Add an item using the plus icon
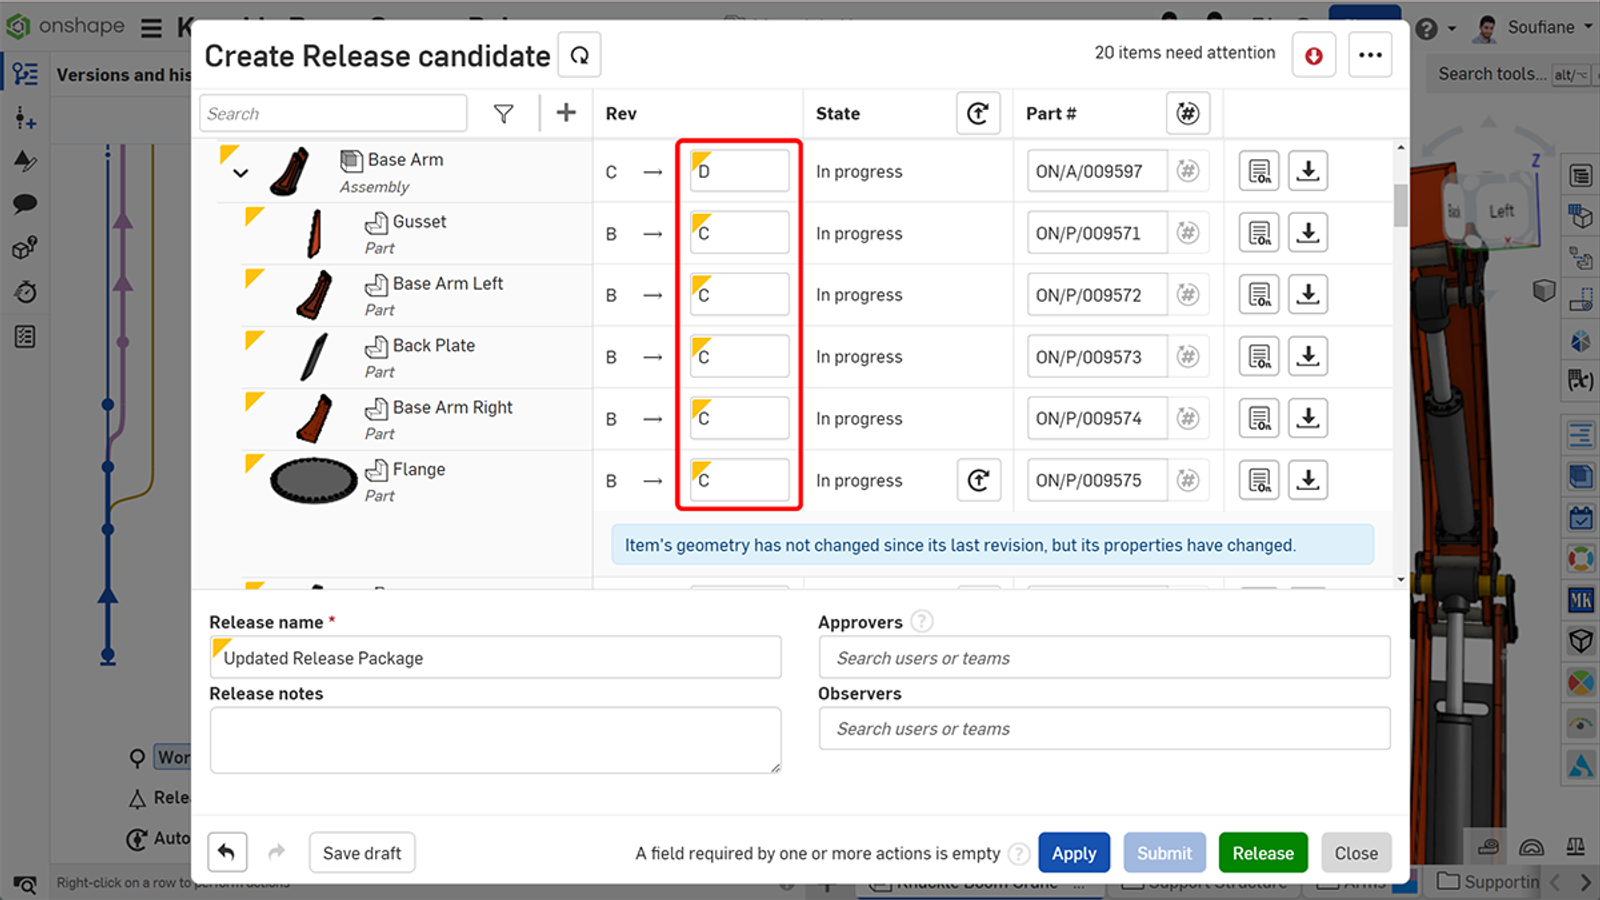Image resolution: width=1600 pixels, height=900 pixels. point(566,113)
